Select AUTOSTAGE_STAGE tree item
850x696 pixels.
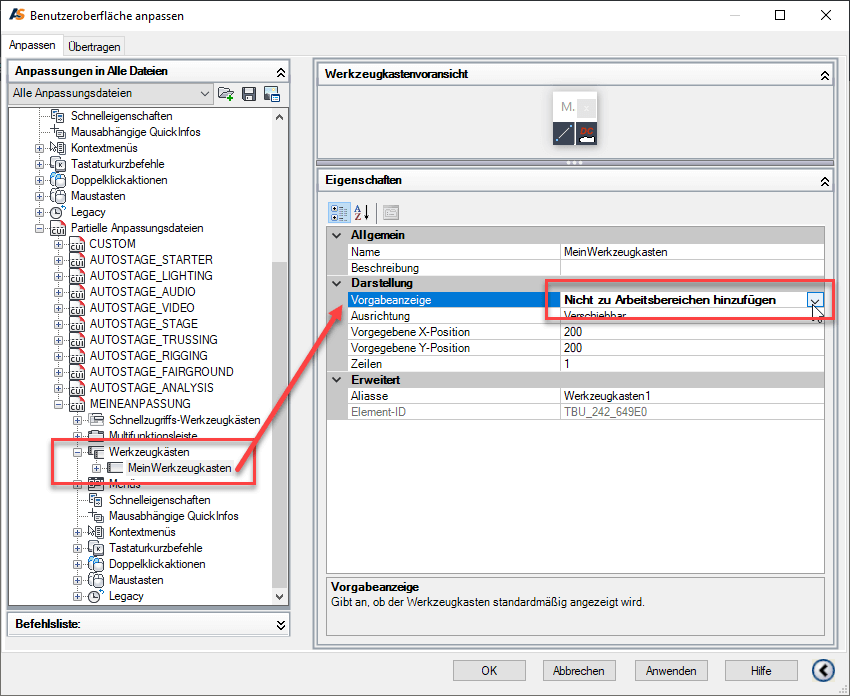click(x=144, y=324)
